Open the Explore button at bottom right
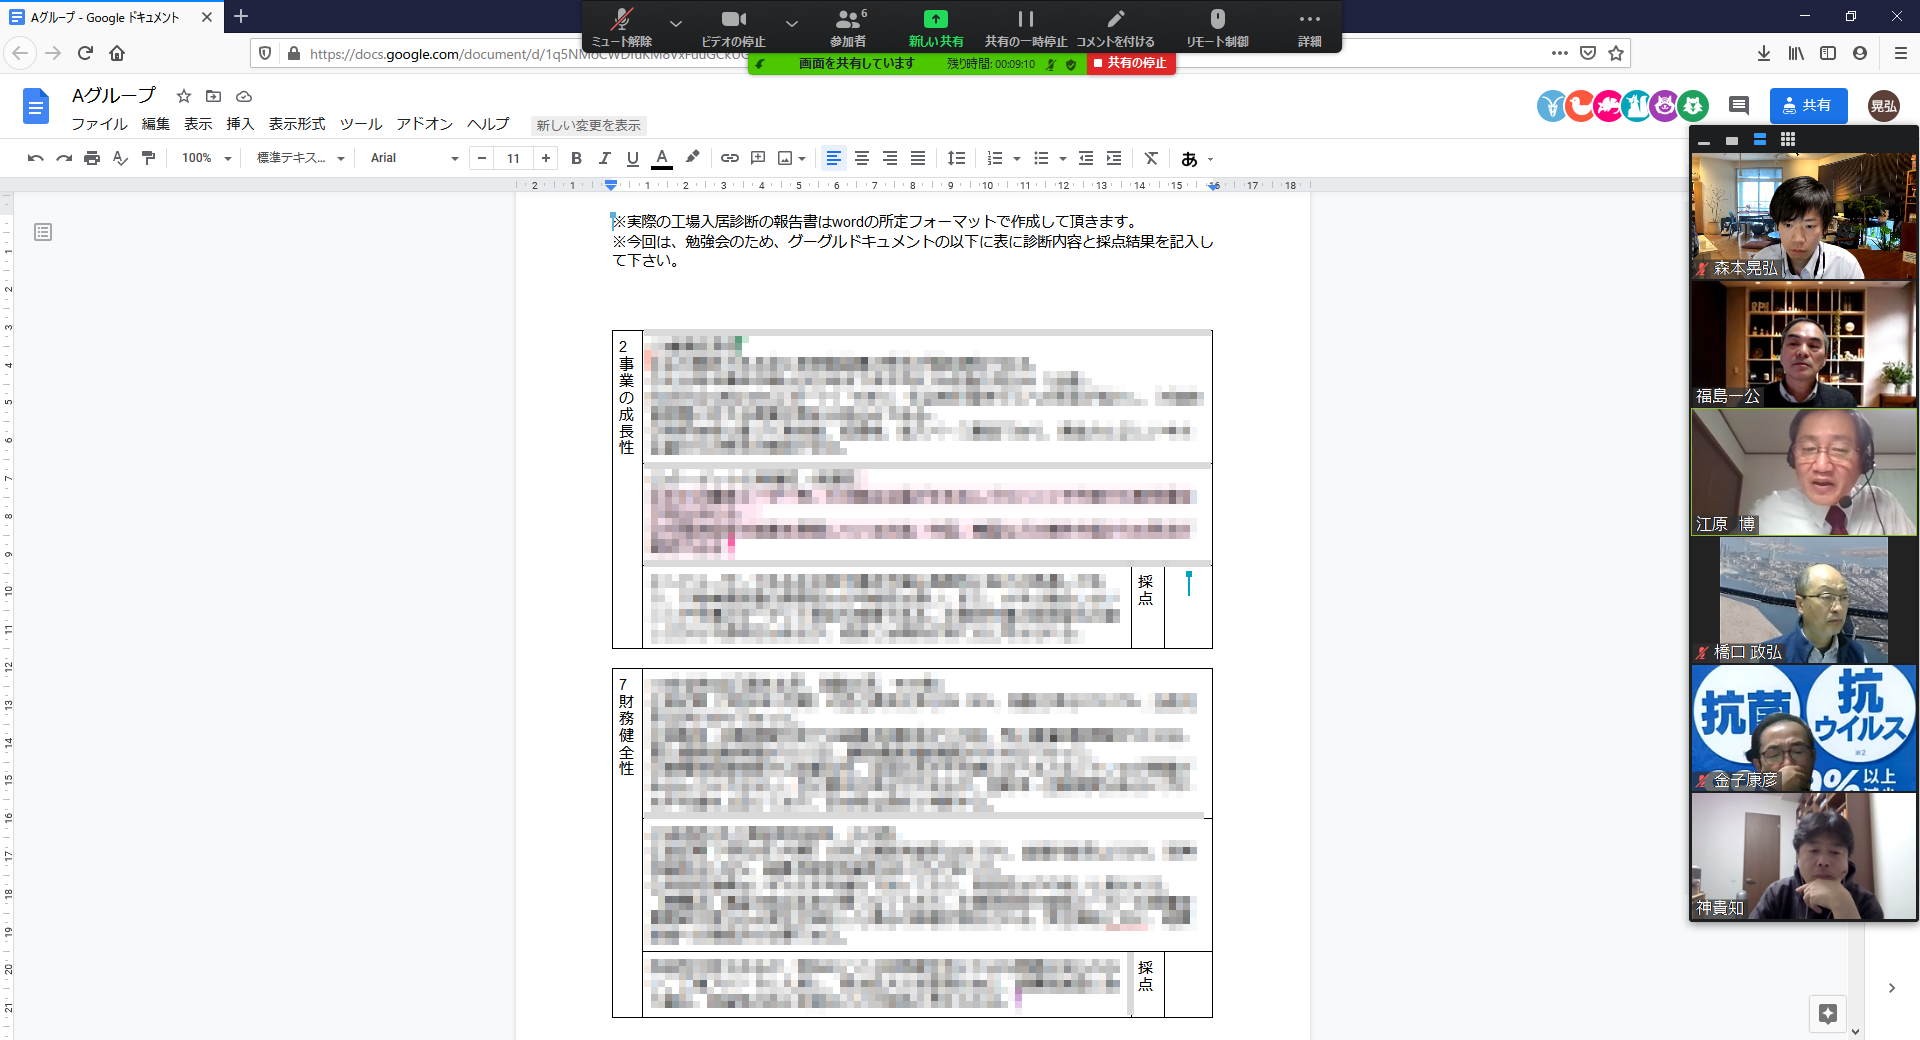The image size is (1920, 1040). tap(1828, 1013)
